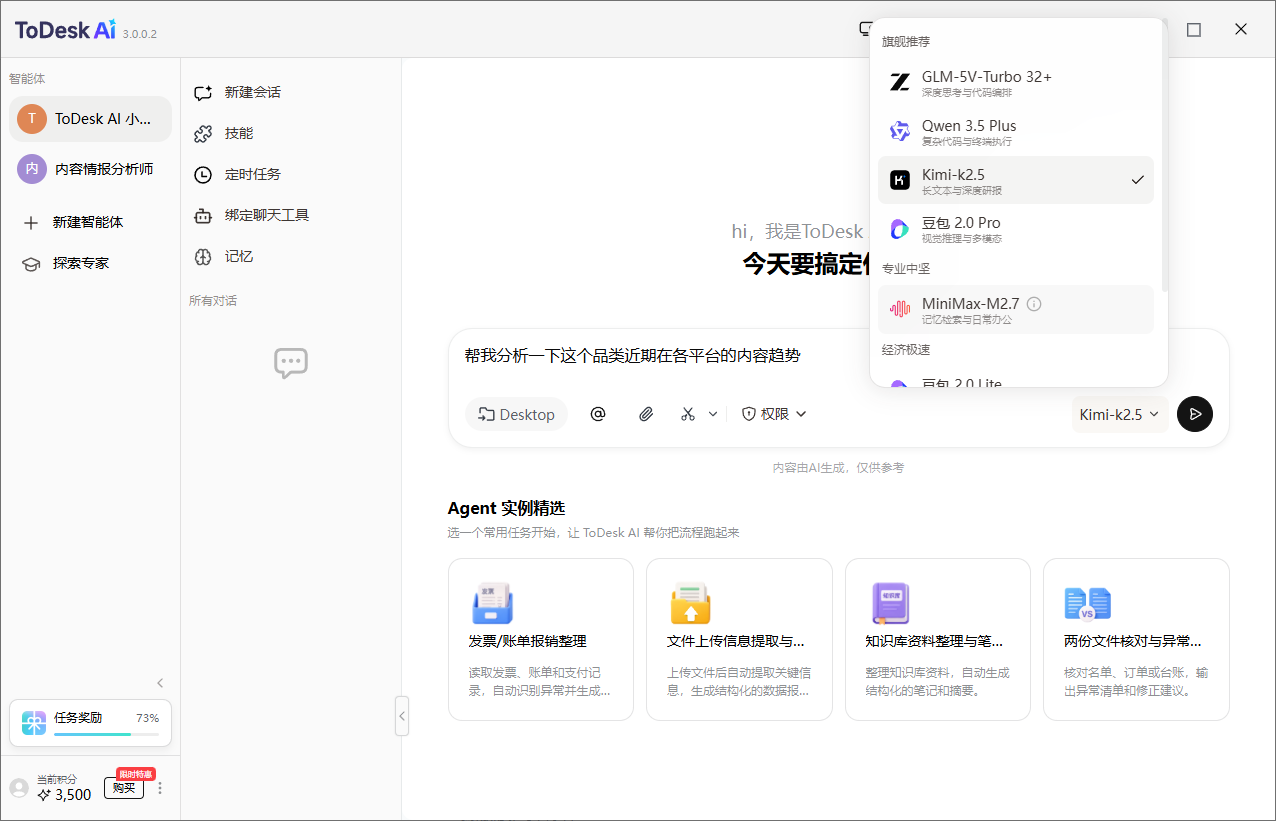Close the ToDesk AI window
The width and height of the screenshot is (1276, 821).
[x=1241, y=29]
